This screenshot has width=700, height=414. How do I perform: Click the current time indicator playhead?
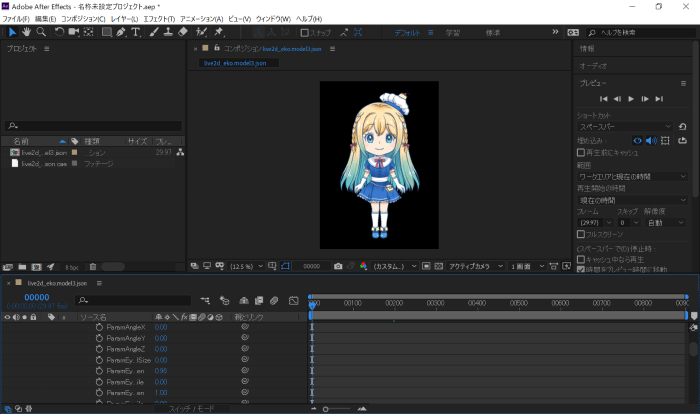(x=312, y=305)
